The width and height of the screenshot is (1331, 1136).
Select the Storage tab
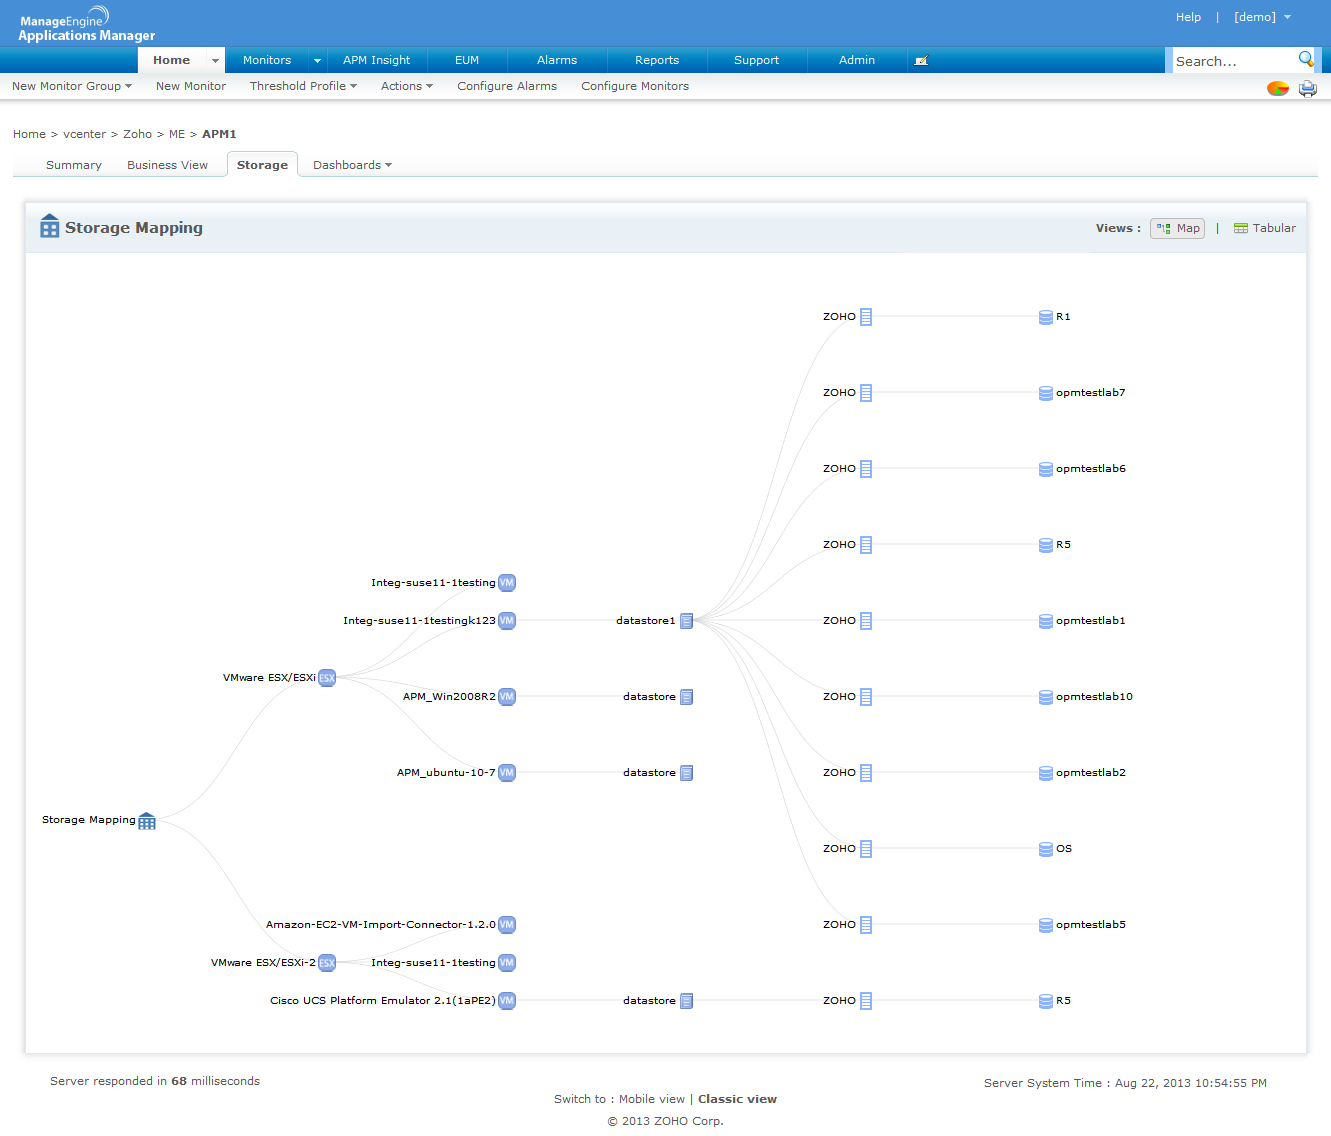[262, 165]
